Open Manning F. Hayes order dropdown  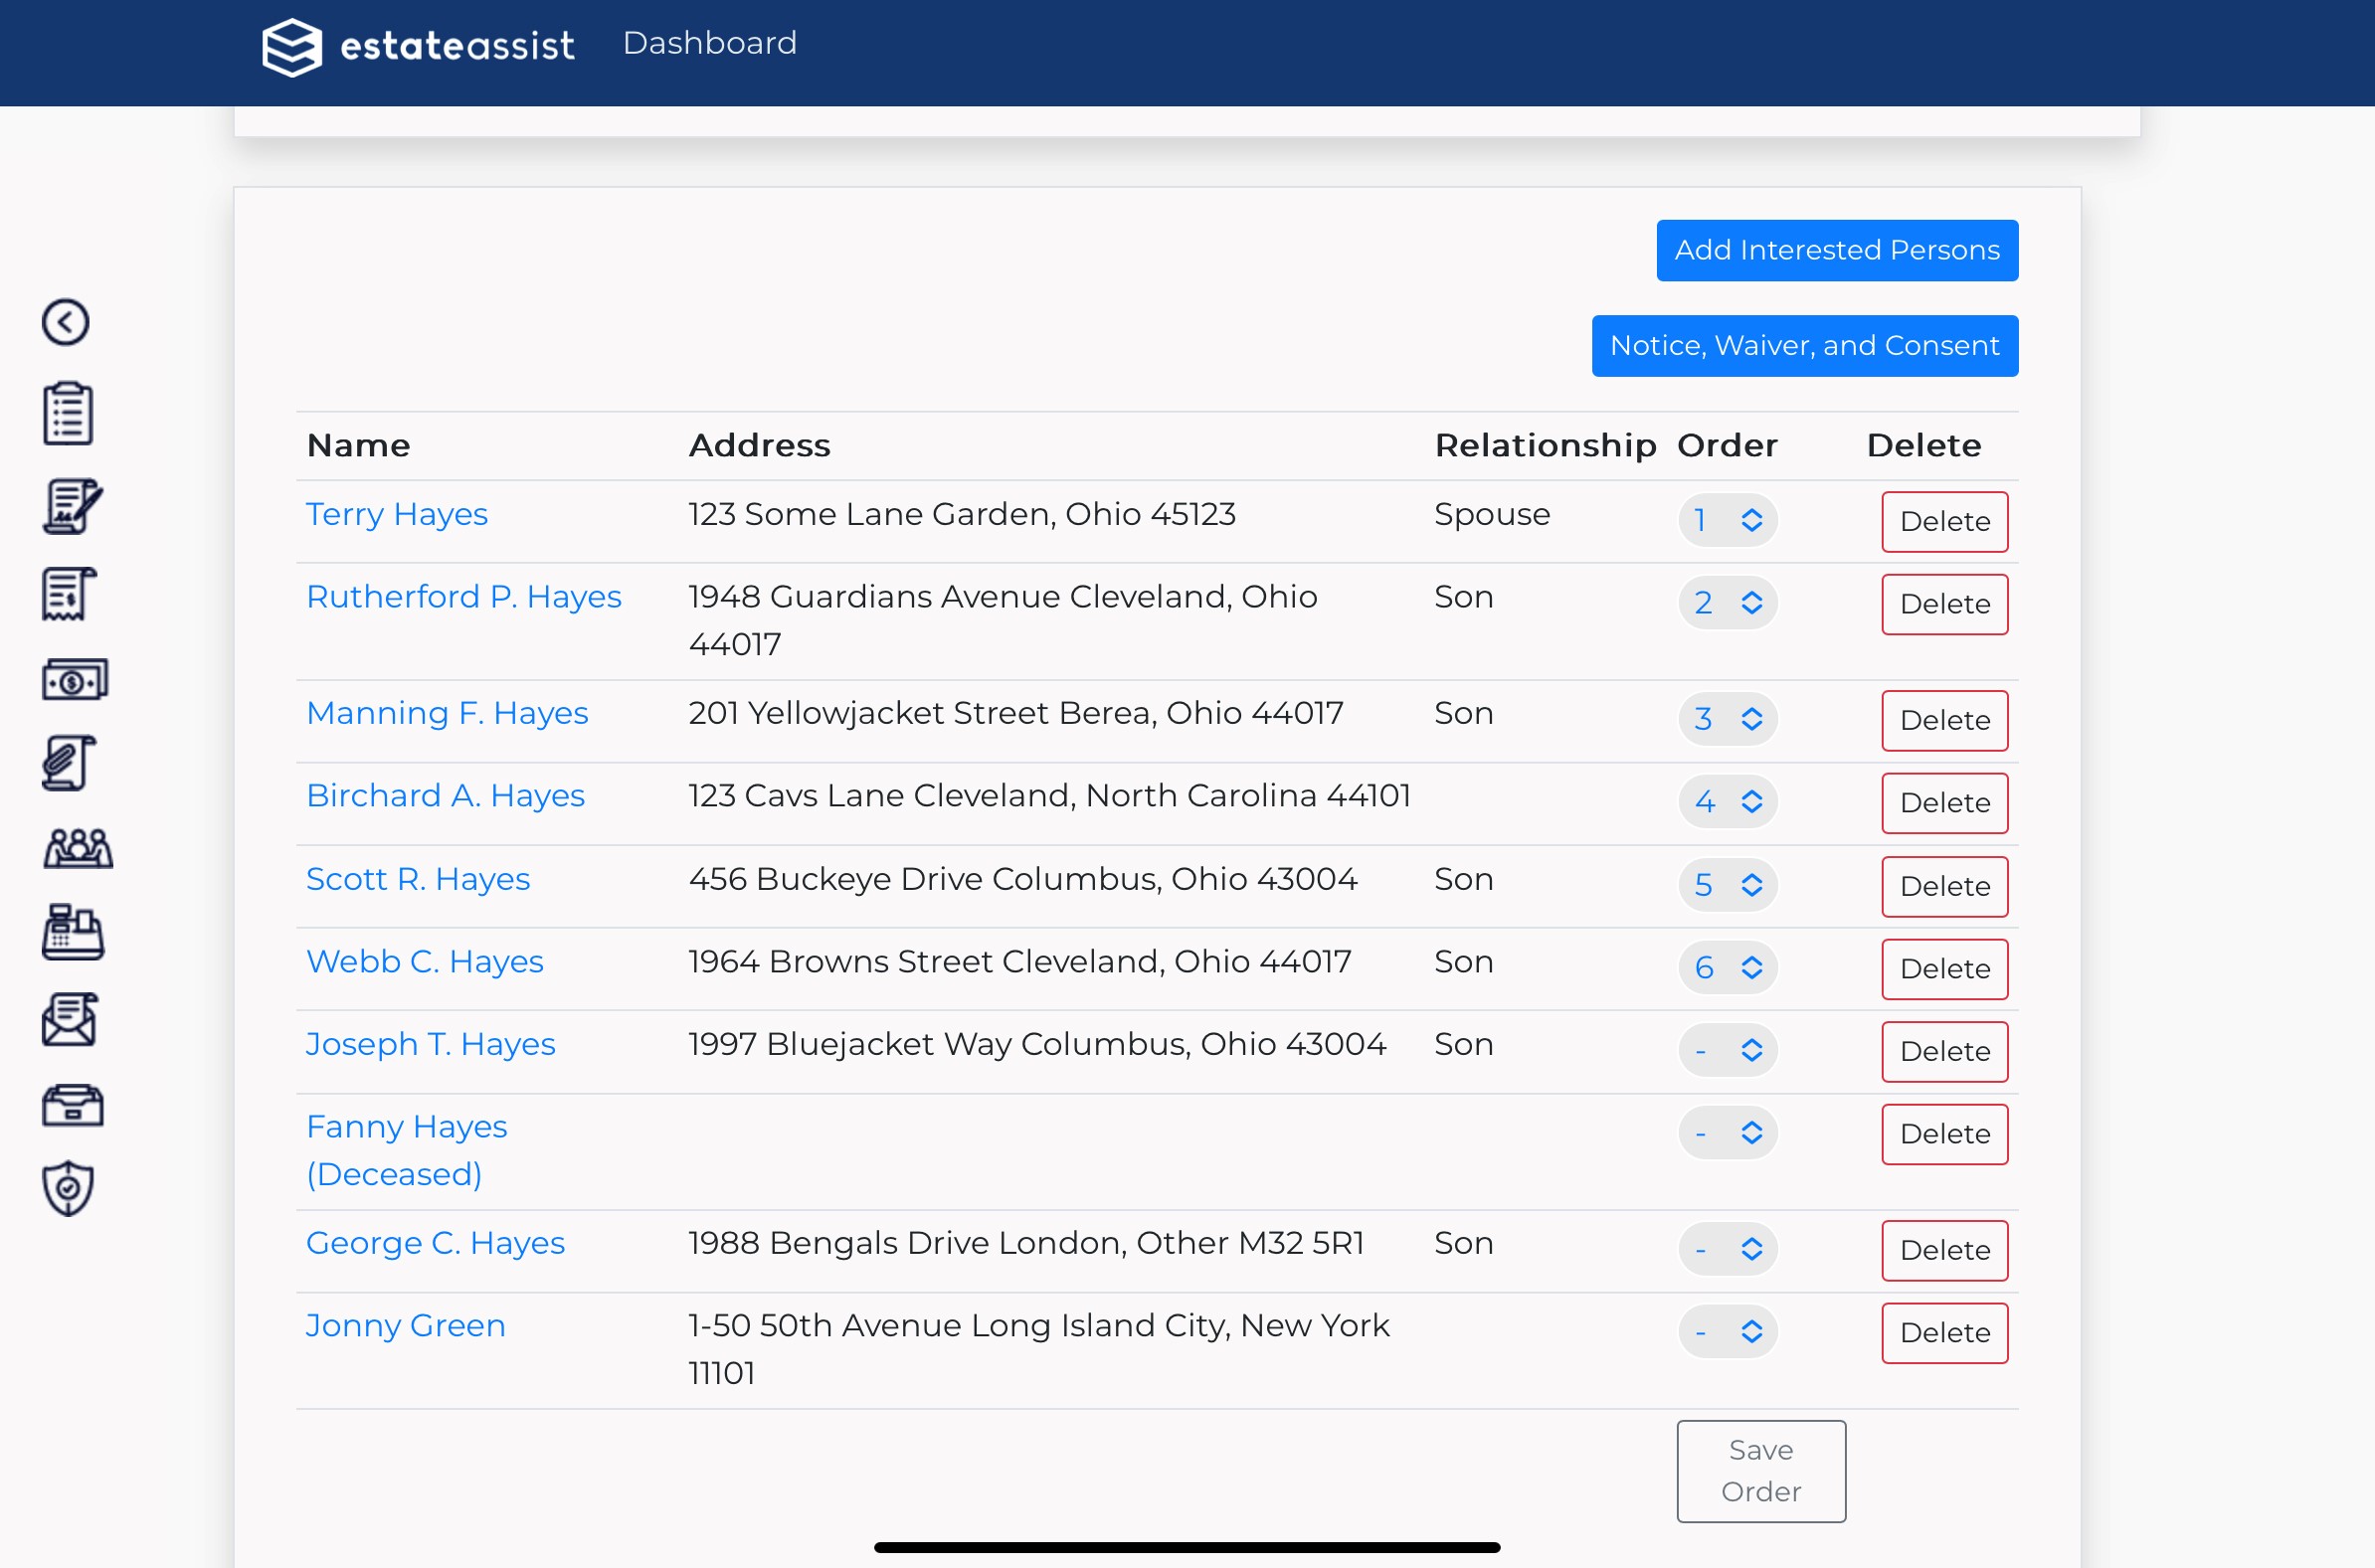click(1727, 719)
